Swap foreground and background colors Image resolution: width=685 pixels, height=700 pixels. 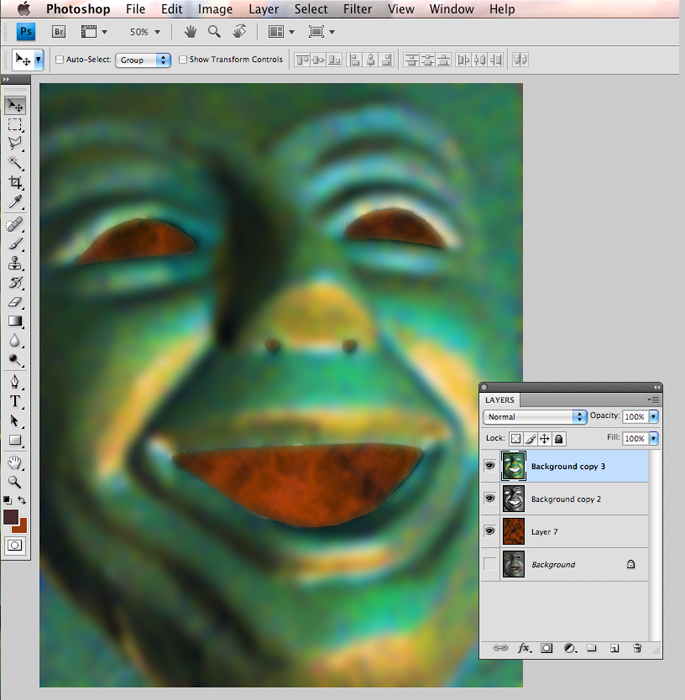click(22, 500)
